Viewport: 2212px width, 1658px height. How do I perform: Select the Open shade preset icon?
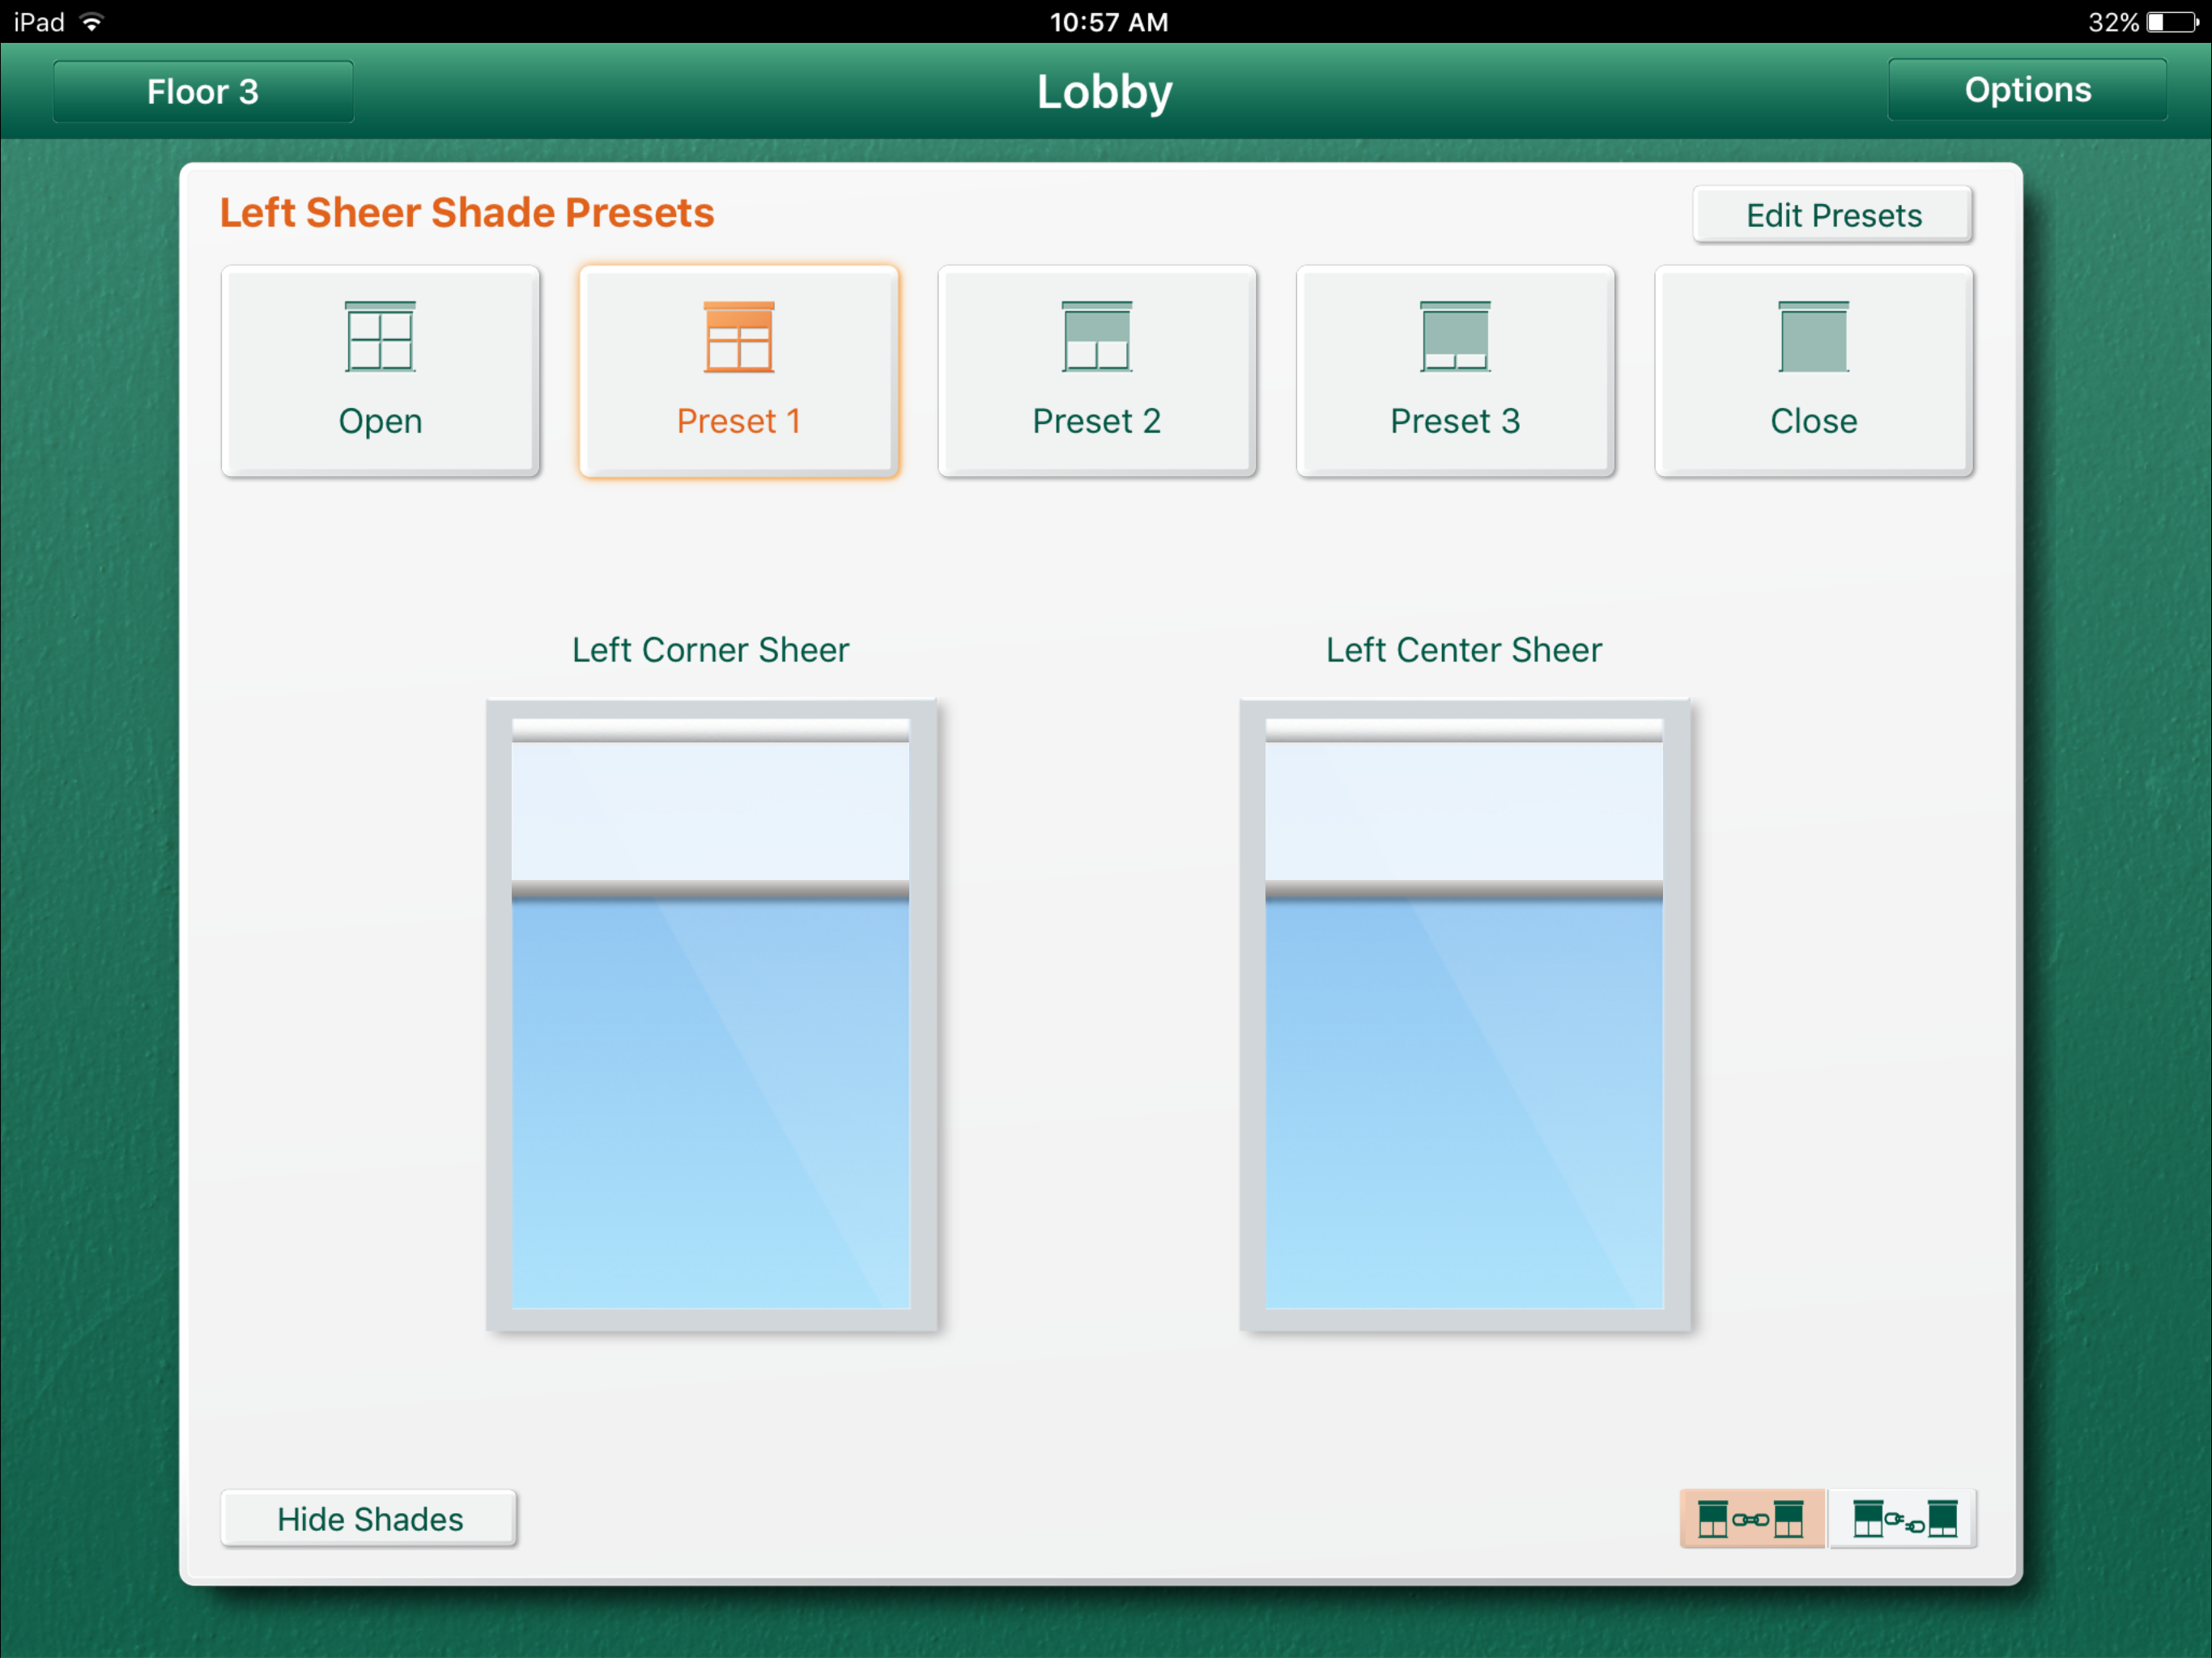tap(380, 337)
